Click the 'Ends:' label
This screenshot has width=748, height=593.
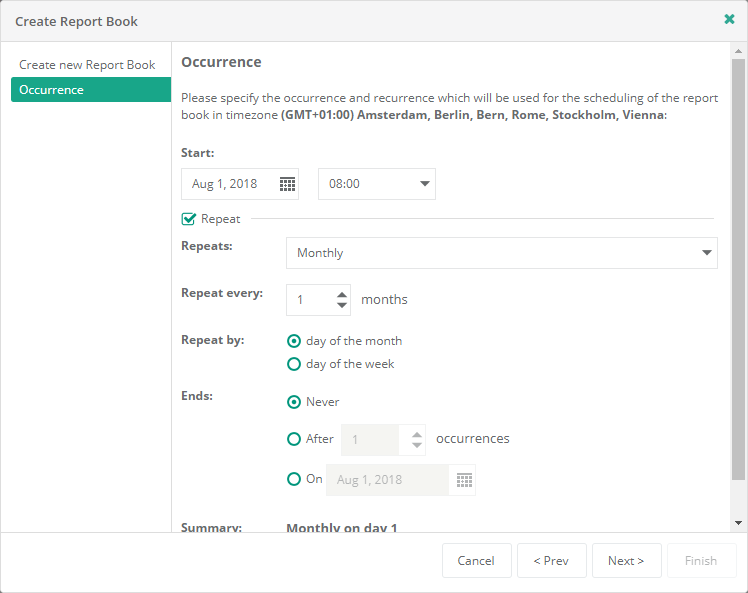click(197, 396)
